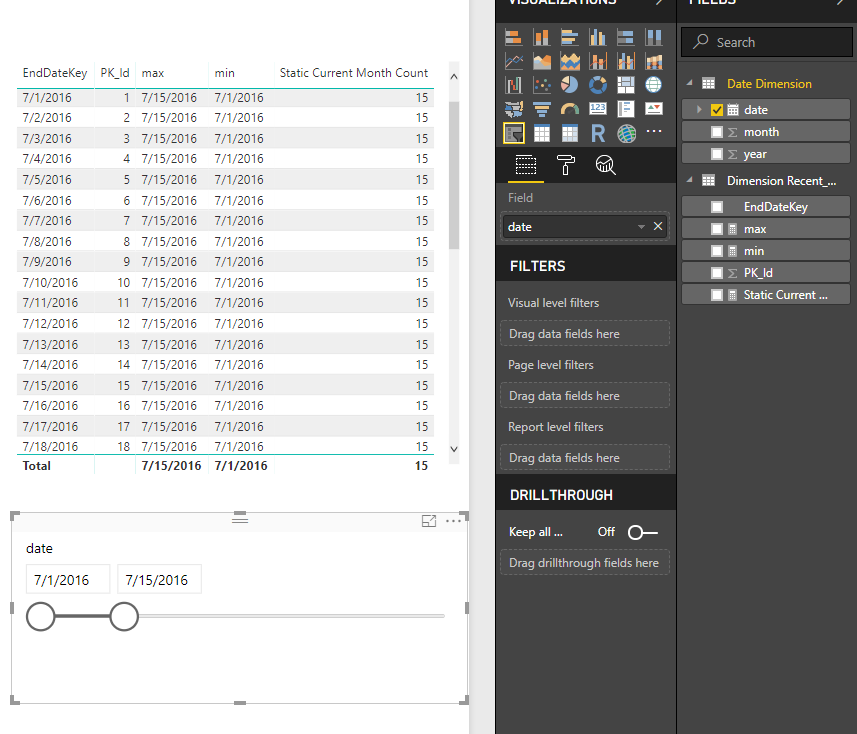
Task: Open the Analytics magnifier tab
Action: click(x=605, y=165)
